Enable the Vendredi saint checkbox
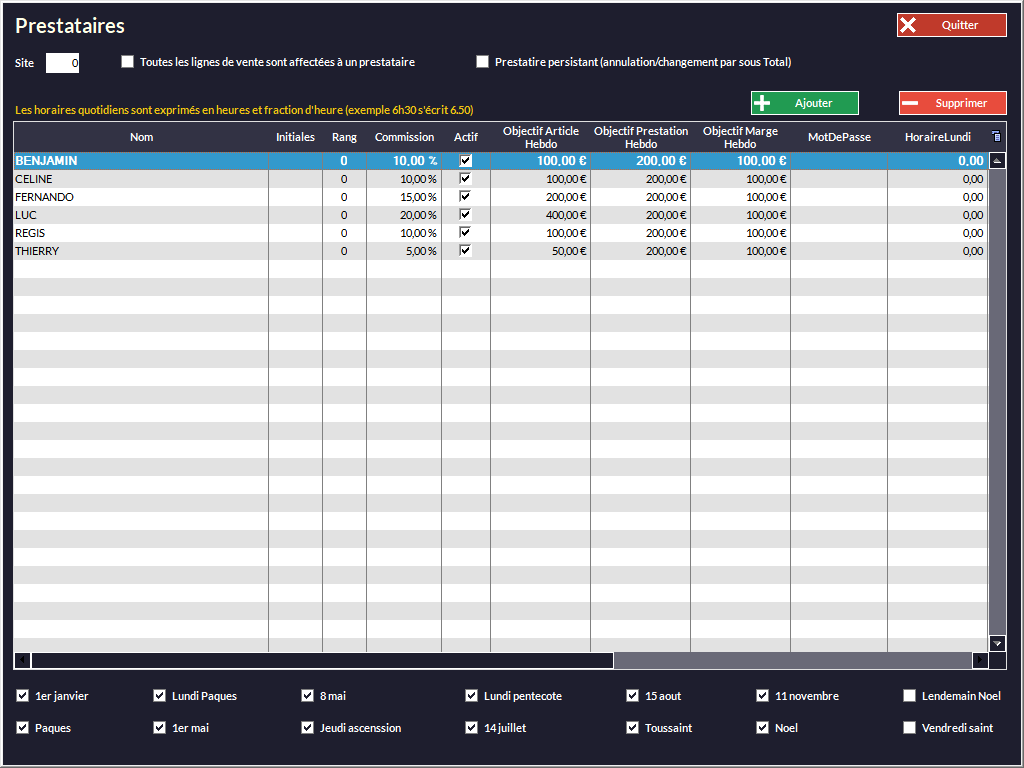Image resolution: width=1024 pixels, height=768 pixels. click(909, 728)
